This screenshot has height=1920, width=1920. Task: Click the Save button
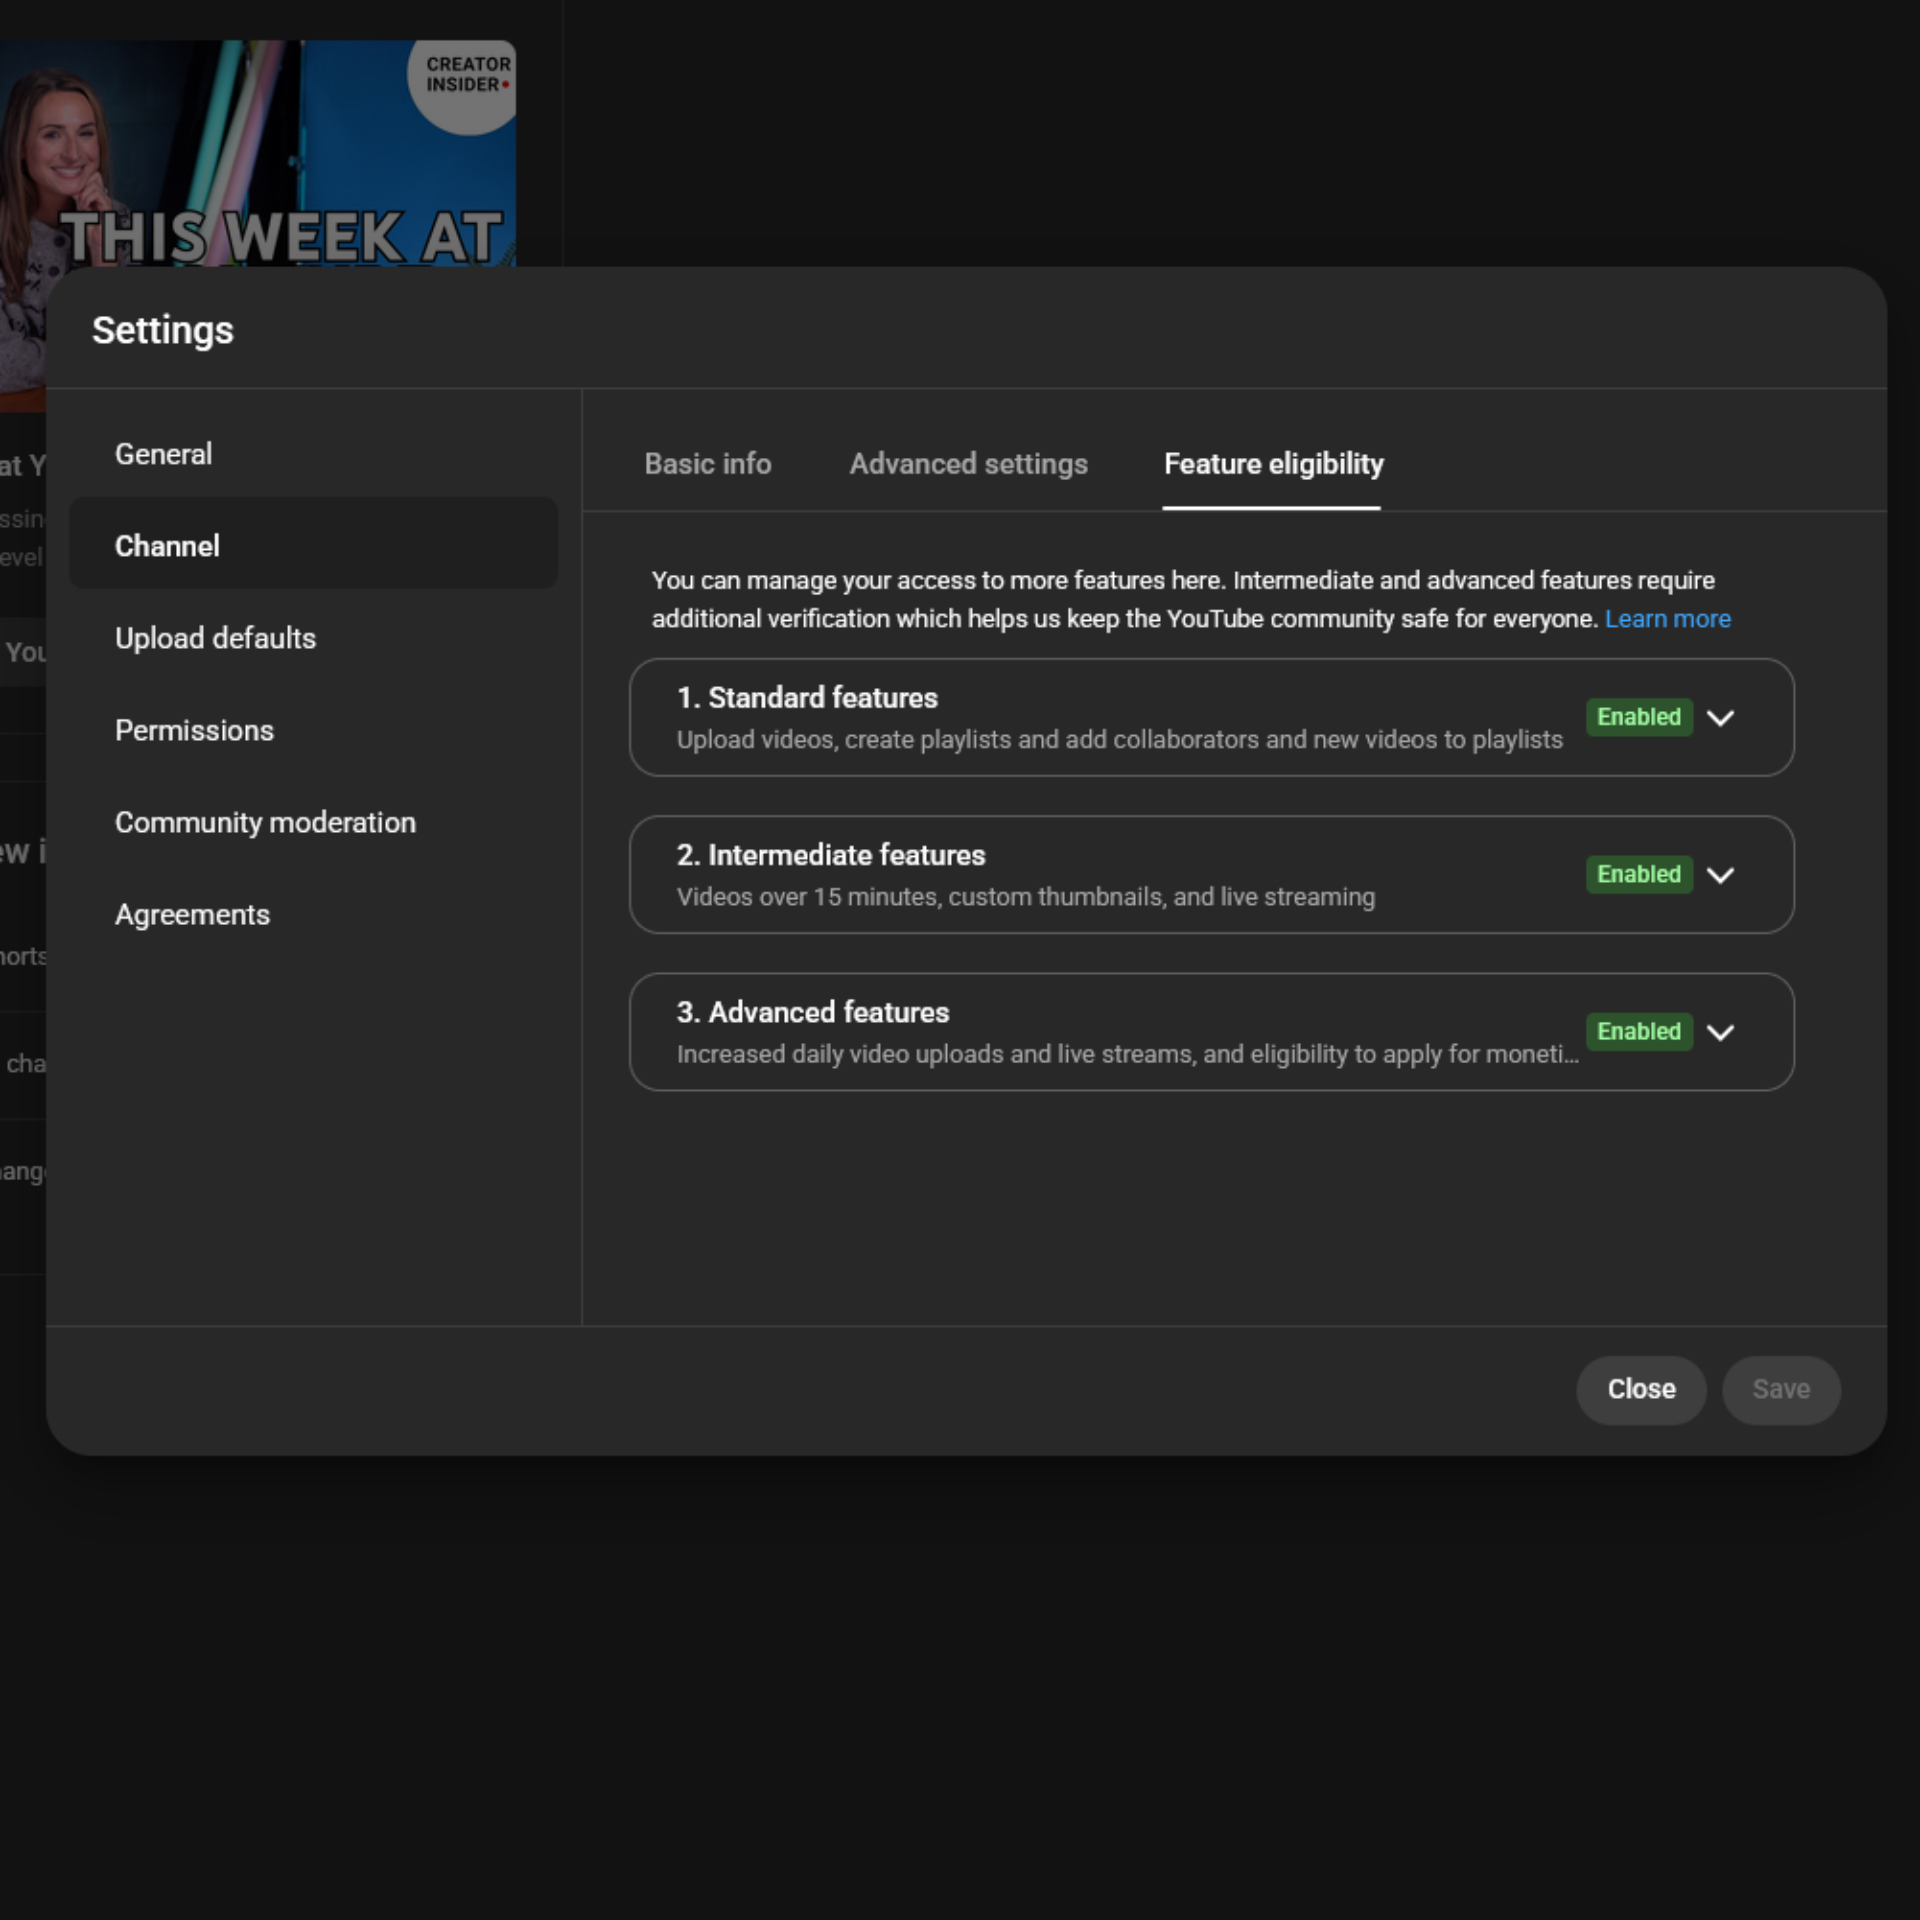[x=1780, y=1389]
